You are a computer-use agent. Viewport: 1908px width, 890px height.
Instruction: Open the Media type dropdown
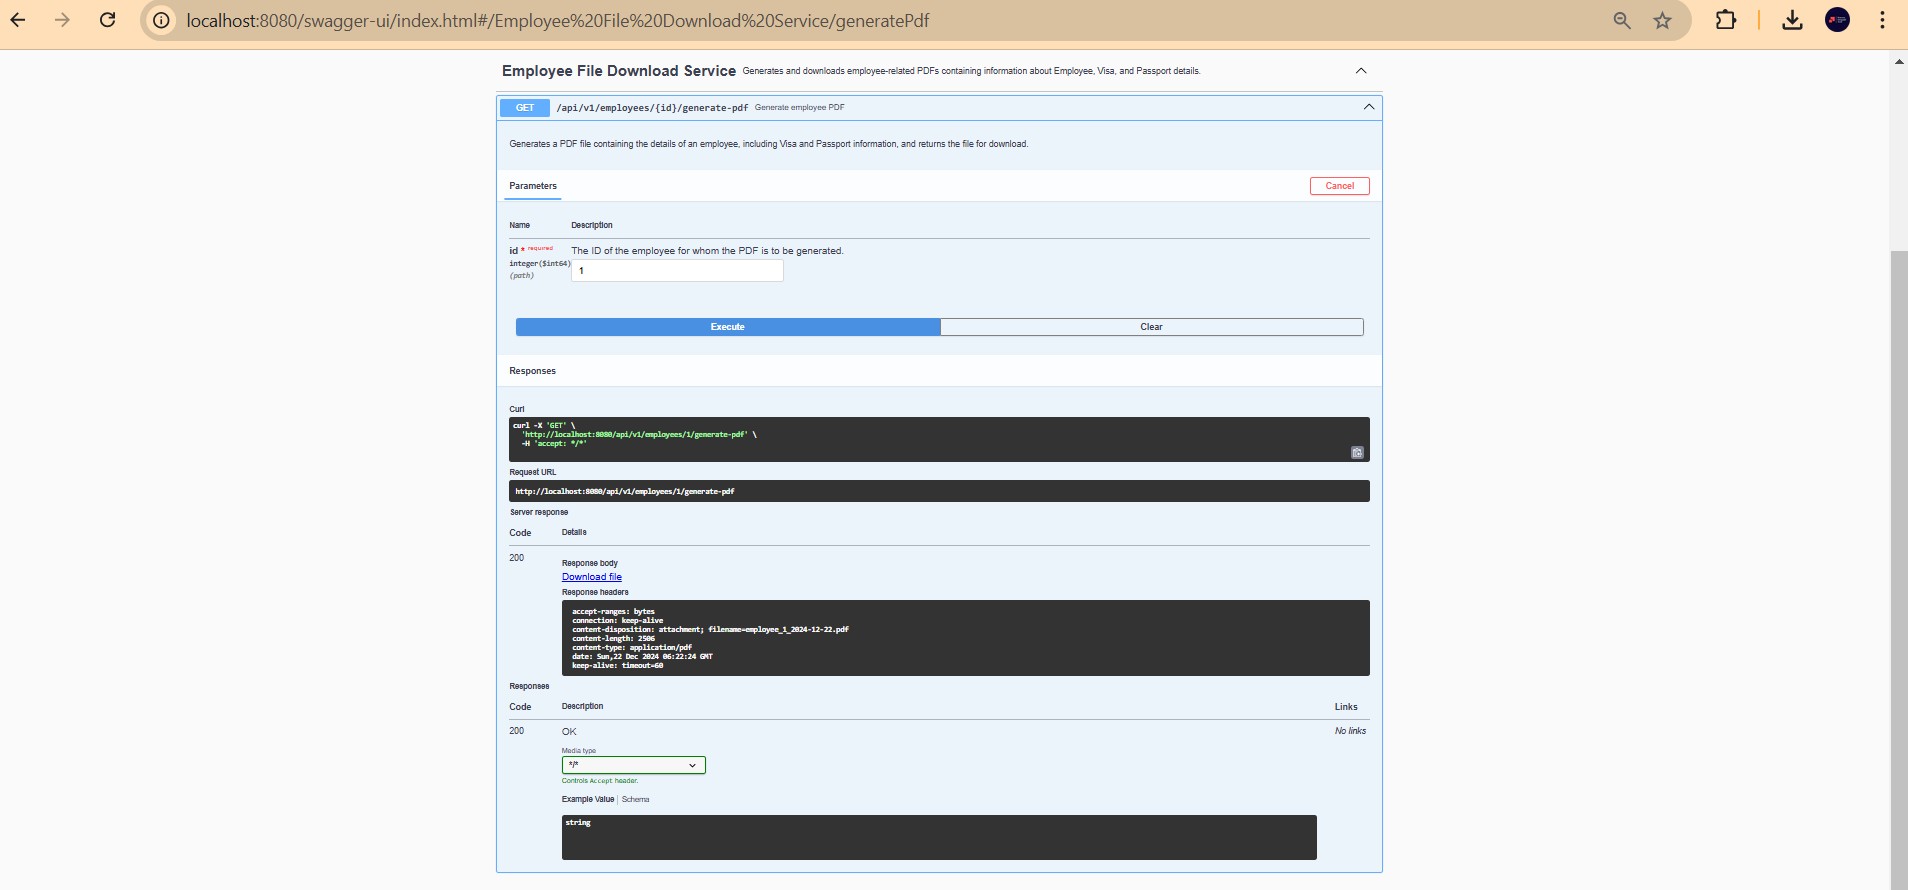(634, 765)
